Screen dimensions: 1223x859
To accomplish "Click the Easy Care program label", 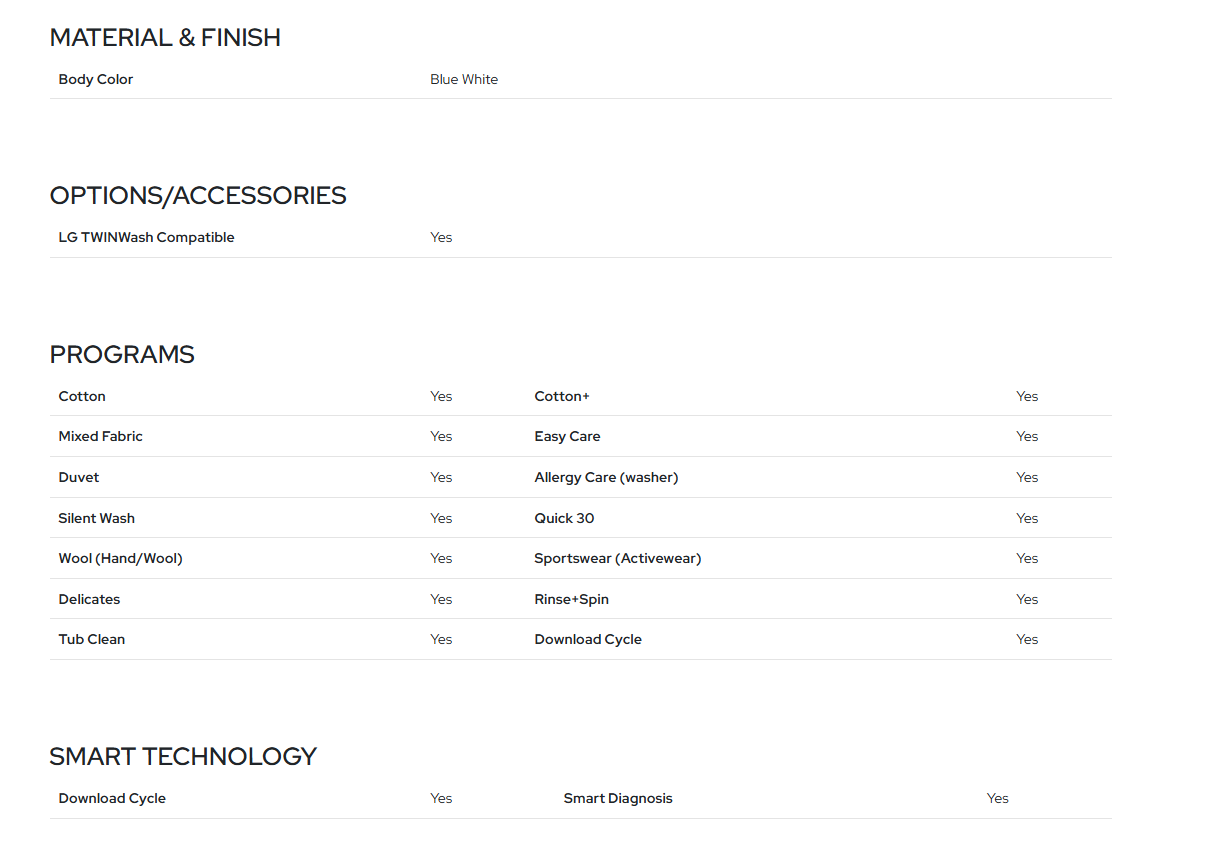I will click(x=567, y=436).
